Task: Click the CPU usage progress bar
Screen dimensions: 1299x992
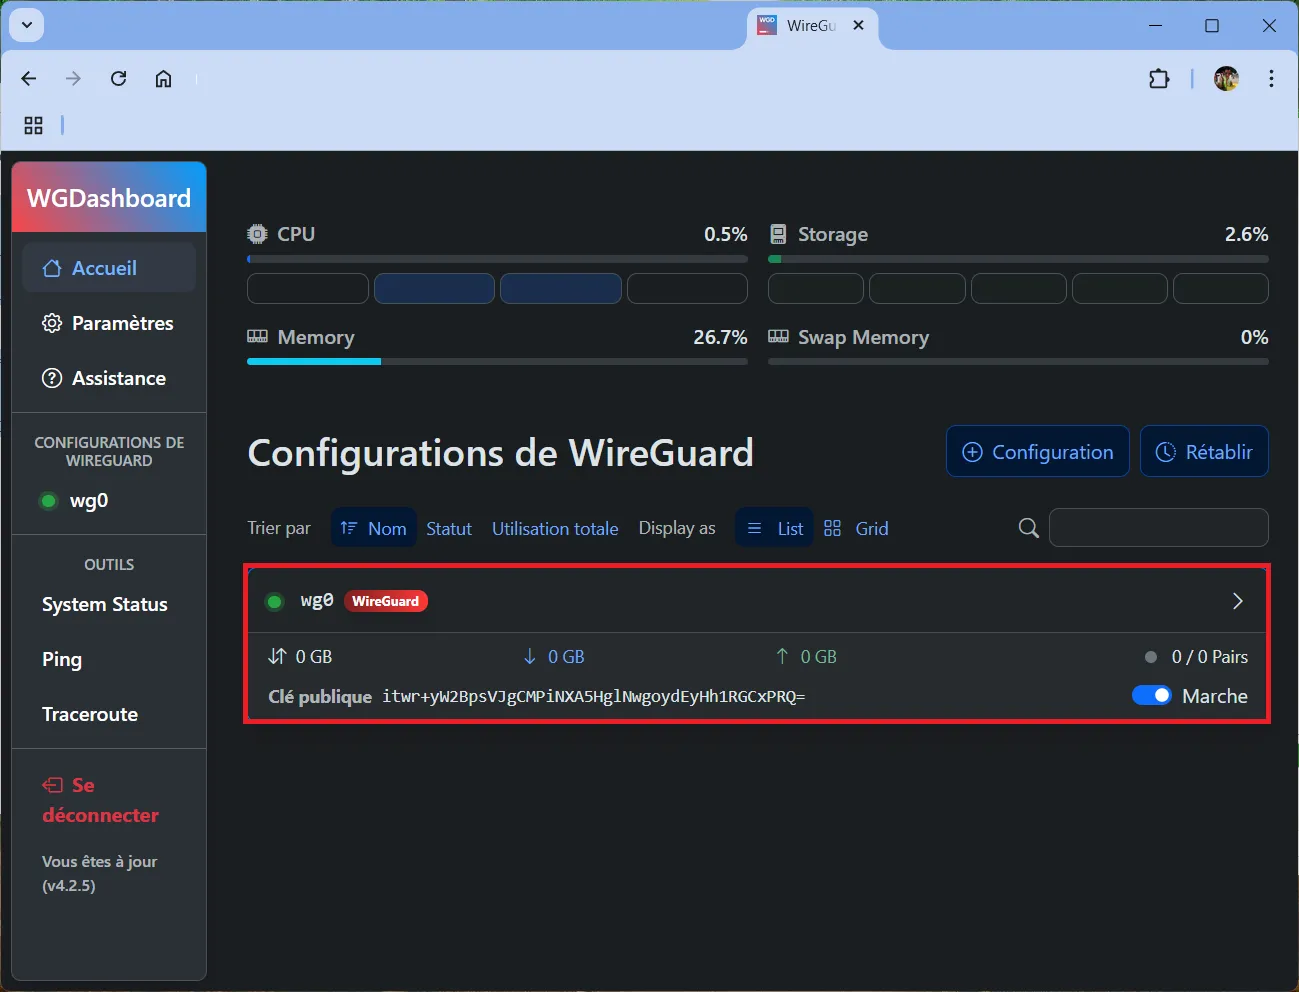Action: 497,259
